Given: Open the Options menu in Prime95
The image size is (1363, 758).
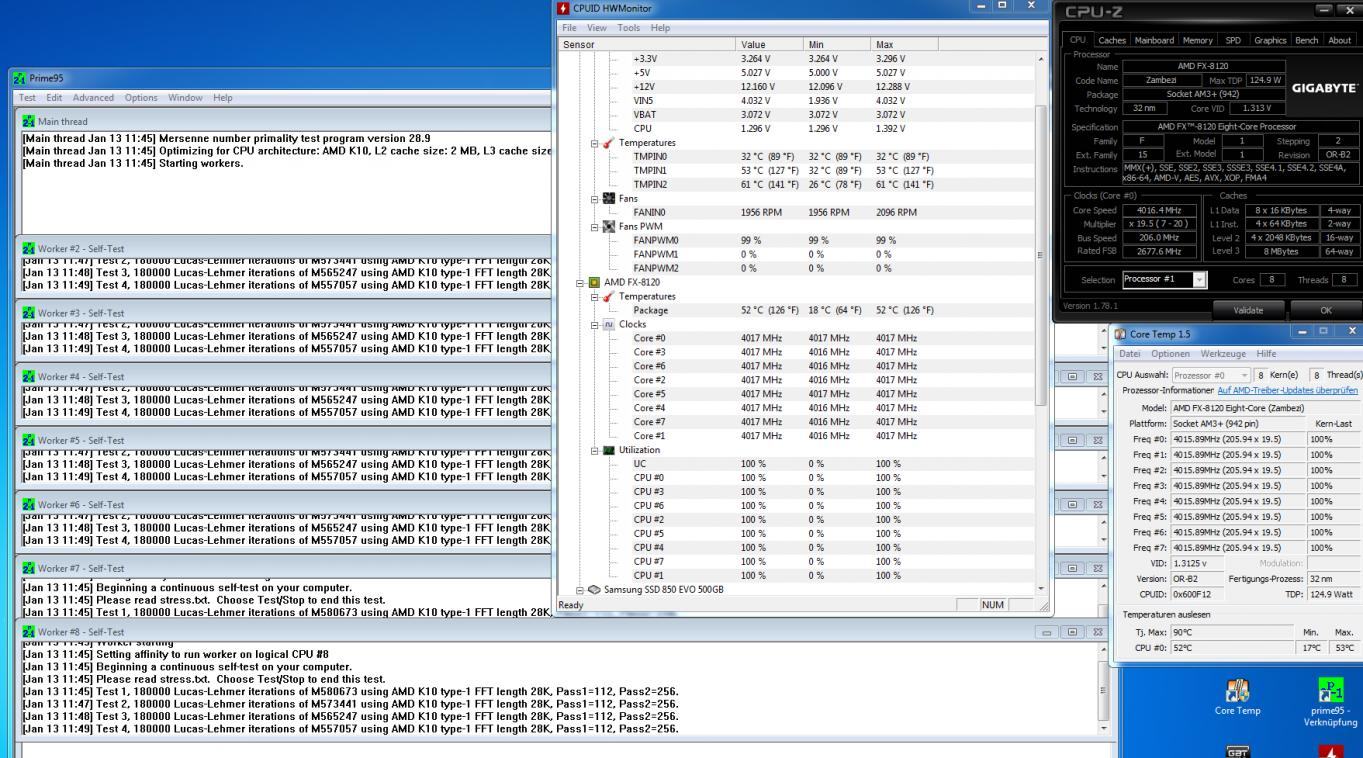Looking at the screenshot, I should tap(141, 97).
